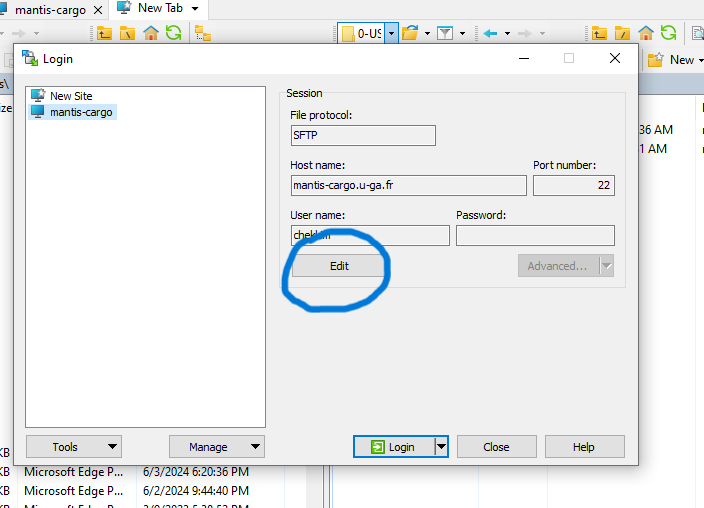This screenshot has width=704, height=508.
Task: Click the home directory icon in left toolbar
Action: (151, 33)
